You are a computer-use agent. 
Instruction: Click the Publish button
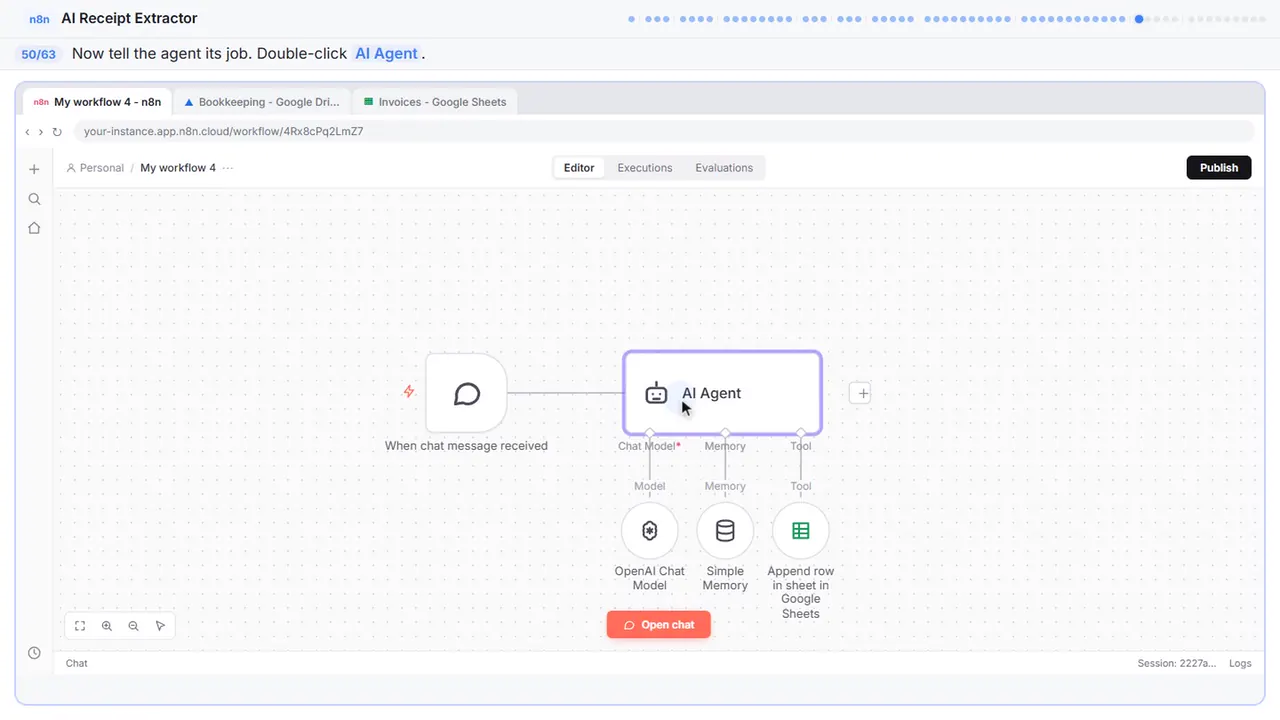click(1219, 168)
